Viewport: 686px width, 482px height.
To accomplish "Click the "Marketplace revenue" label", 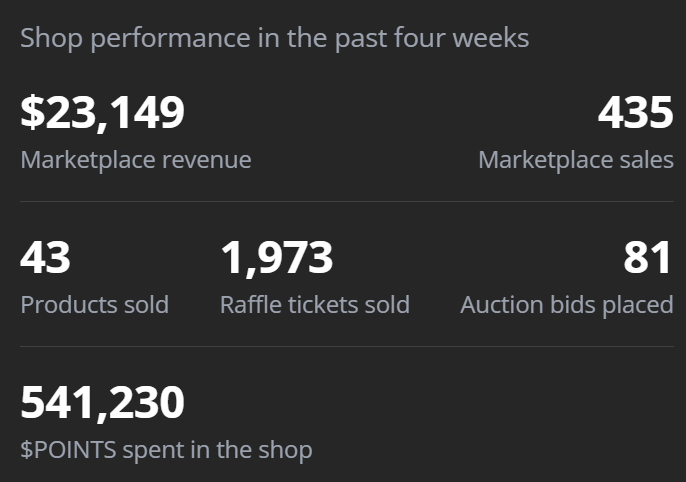I will pos(136,160).
